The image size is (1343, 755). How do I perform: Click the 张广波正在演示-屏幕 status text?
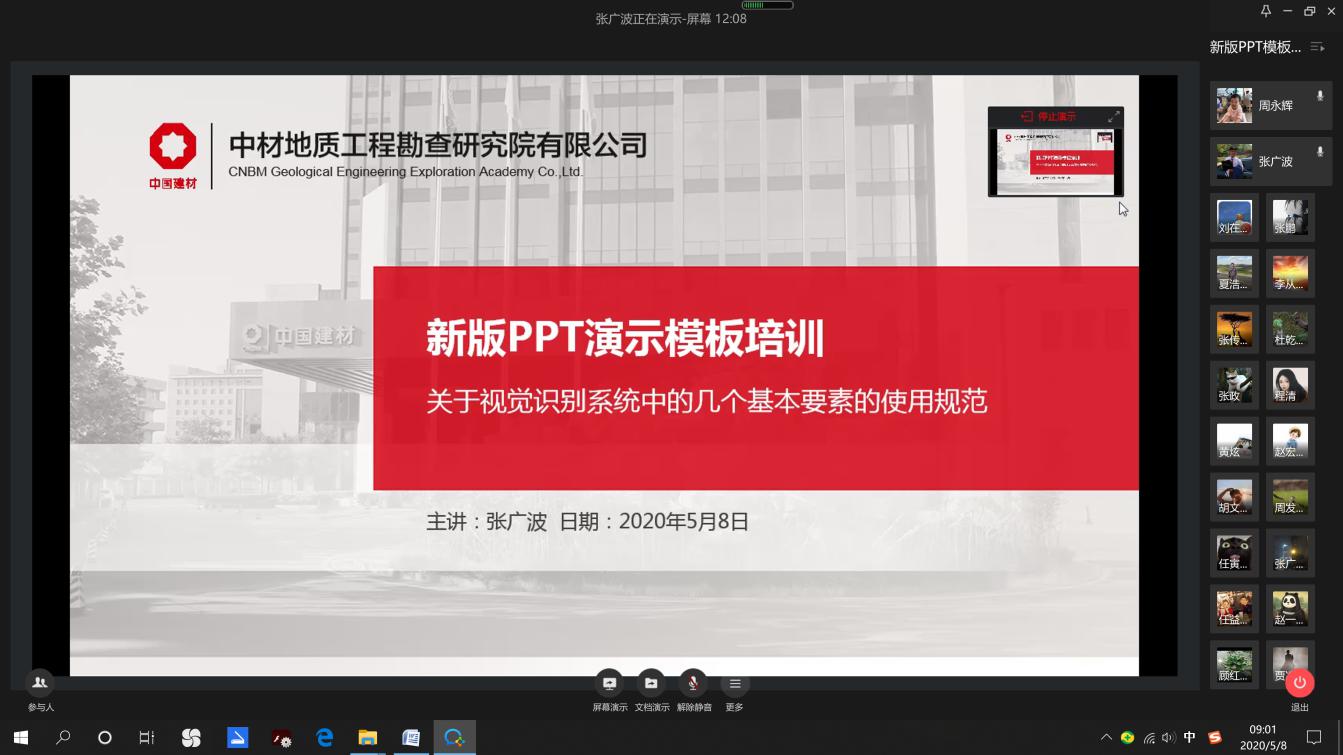pos(671,19)
